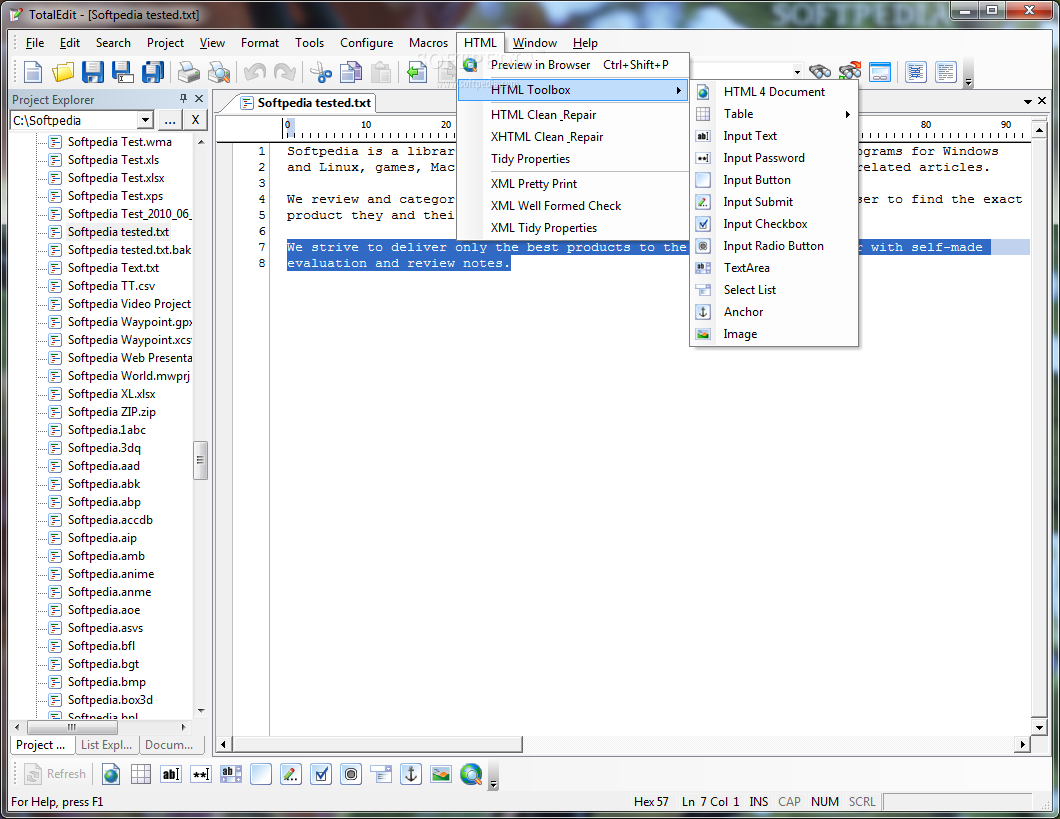Expand the HTML Toolbox submenu entry
Viewport: 1060px width, 819px height.
(x=572, y=90)
